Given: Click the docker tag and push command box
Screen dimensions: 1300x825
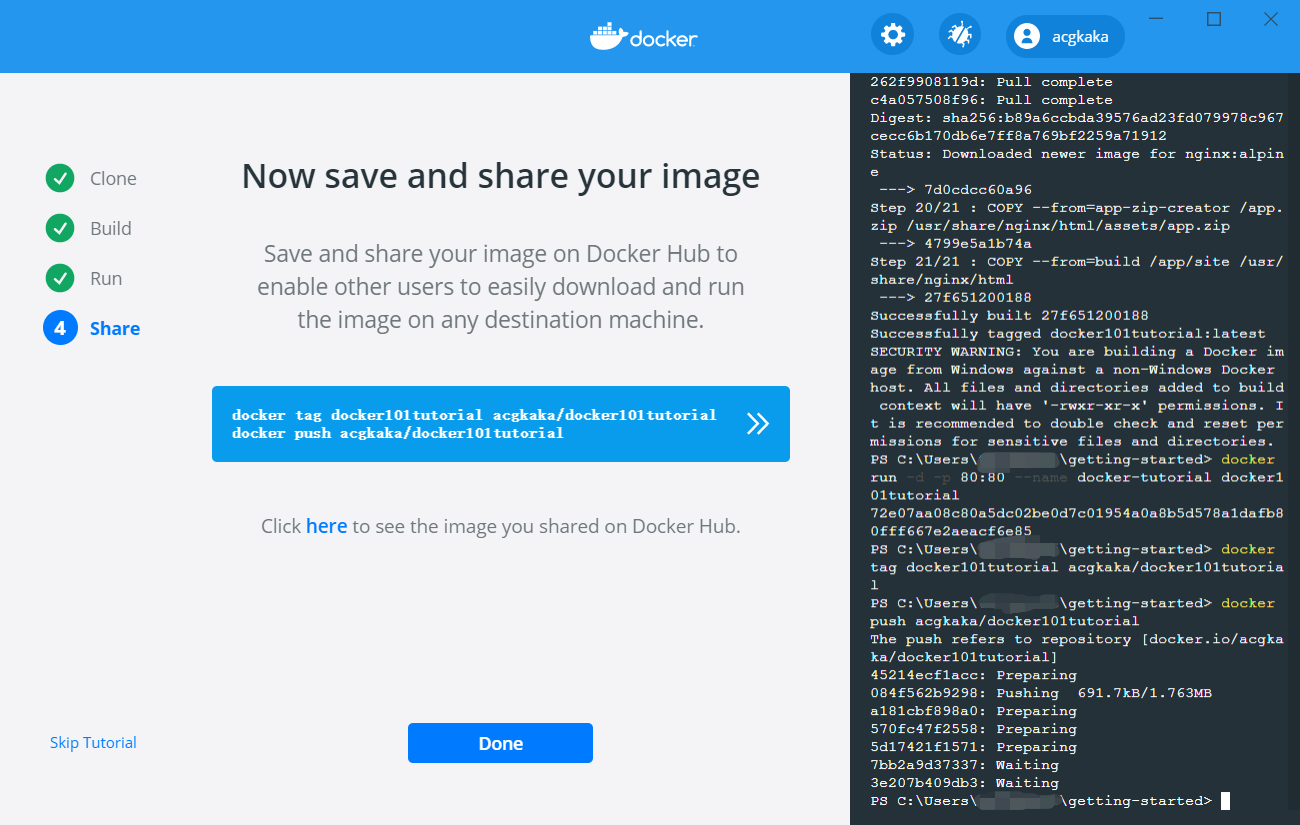Looking at the screenshot, I should 501,424.
